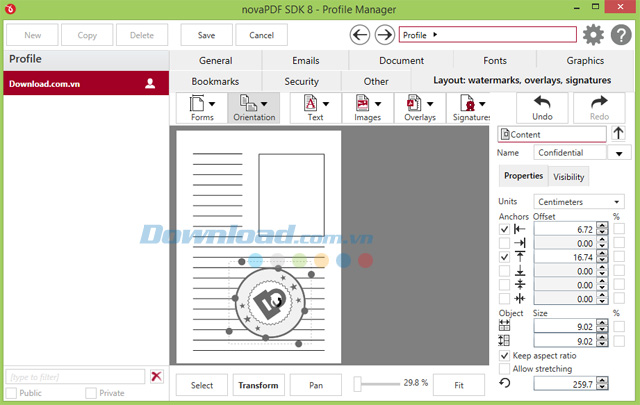
Task: Click the Undo arrow icon
Action: tap(542, 102)
